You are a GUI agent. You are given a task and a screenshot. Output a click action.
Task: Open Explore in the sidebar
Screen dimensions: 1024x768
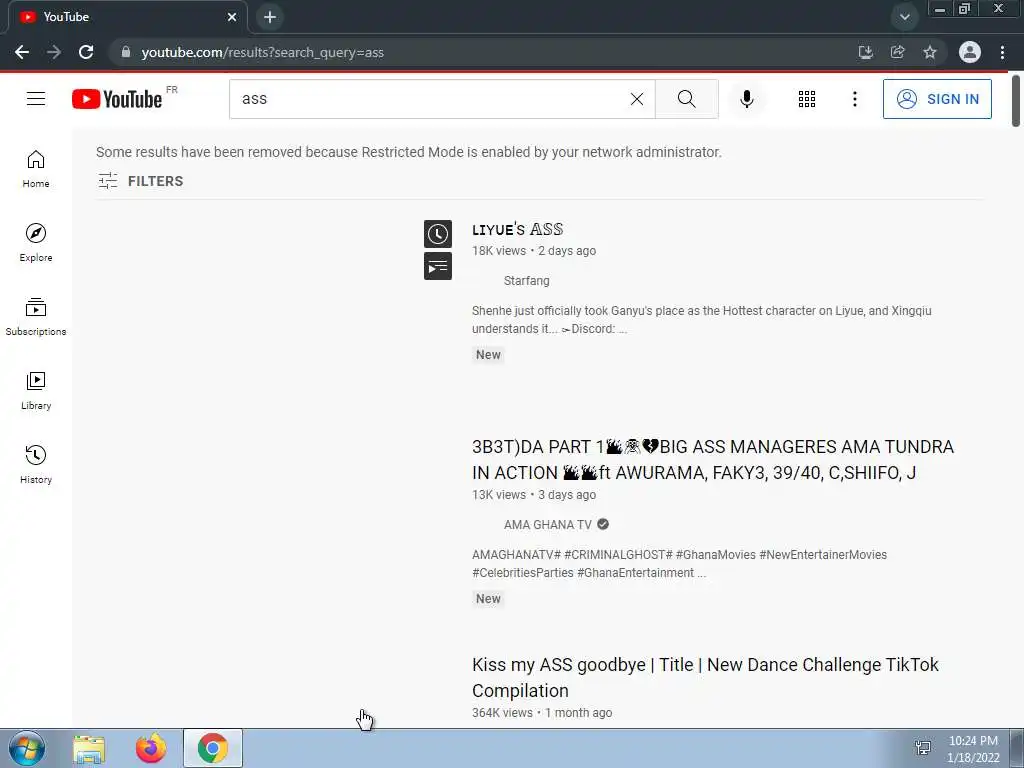36,242
